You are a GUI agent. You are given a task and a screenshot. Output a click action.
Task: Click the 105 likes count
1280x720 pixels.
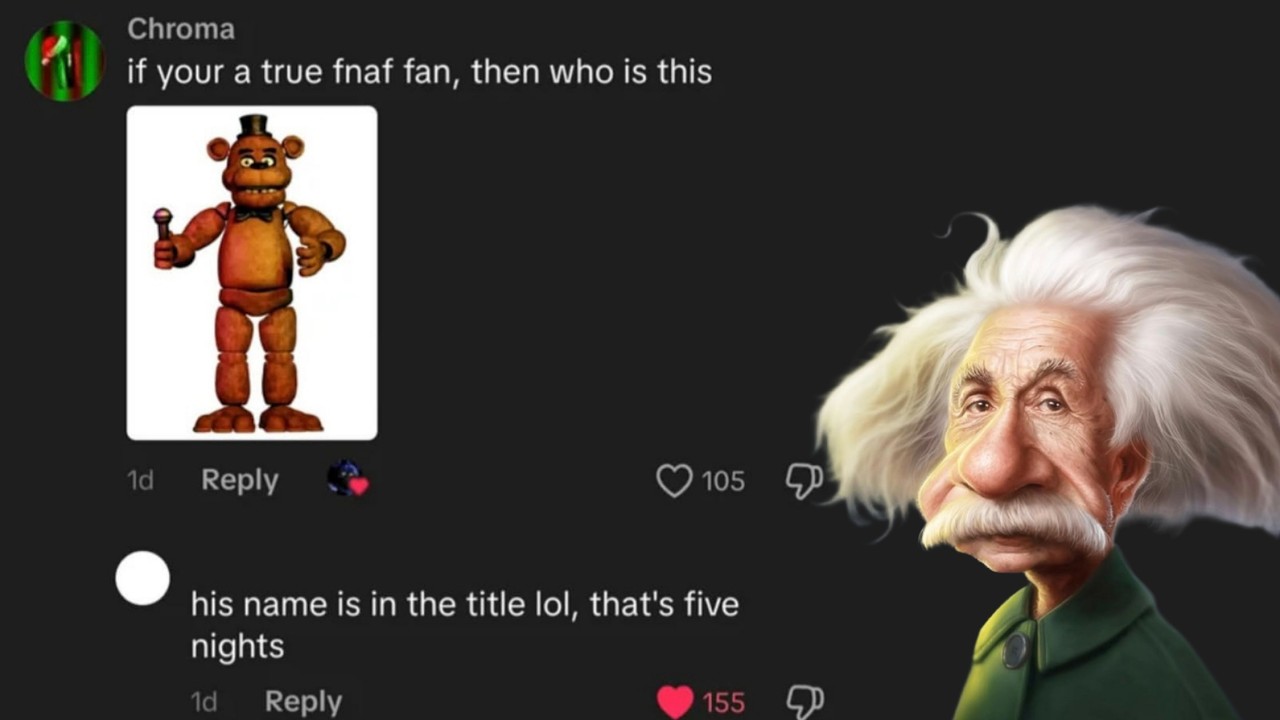(723, 481)
